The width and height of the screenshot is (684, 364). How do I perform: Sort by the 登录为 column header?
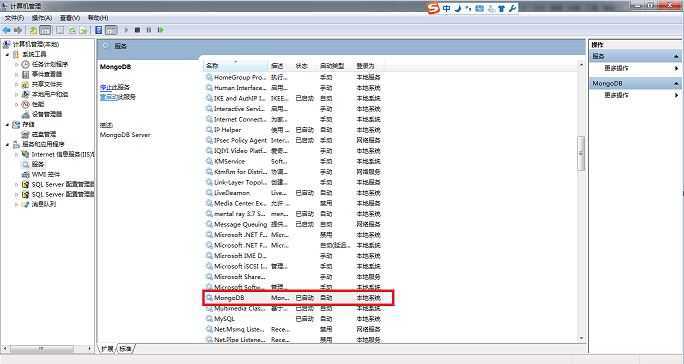(368, 66)
